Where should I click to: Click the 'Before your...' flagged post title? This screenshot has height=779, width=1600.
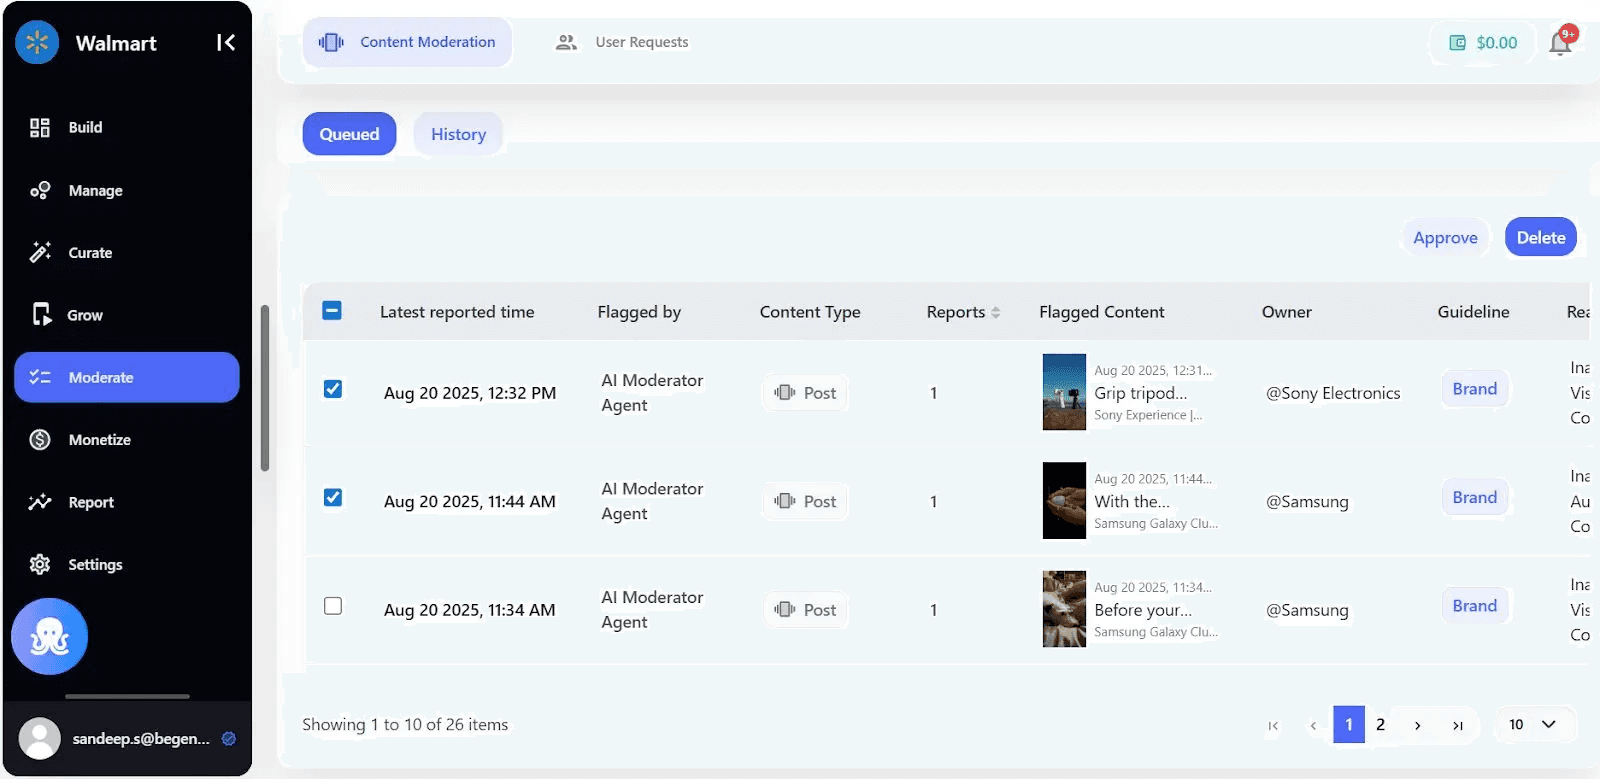tap(1143, 610)
